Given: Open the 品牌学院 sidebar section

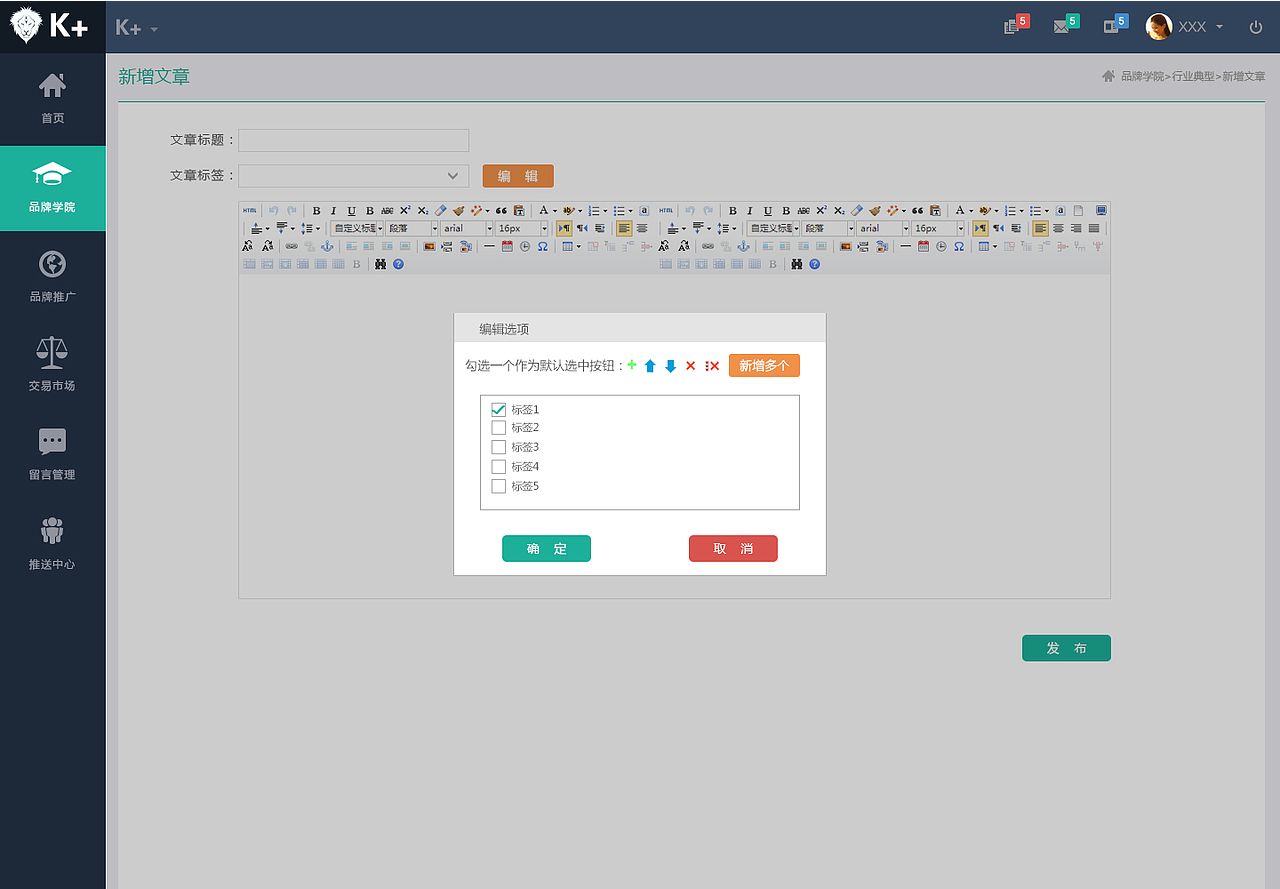Looking at the screenshot, I should (x=52, y=188).
